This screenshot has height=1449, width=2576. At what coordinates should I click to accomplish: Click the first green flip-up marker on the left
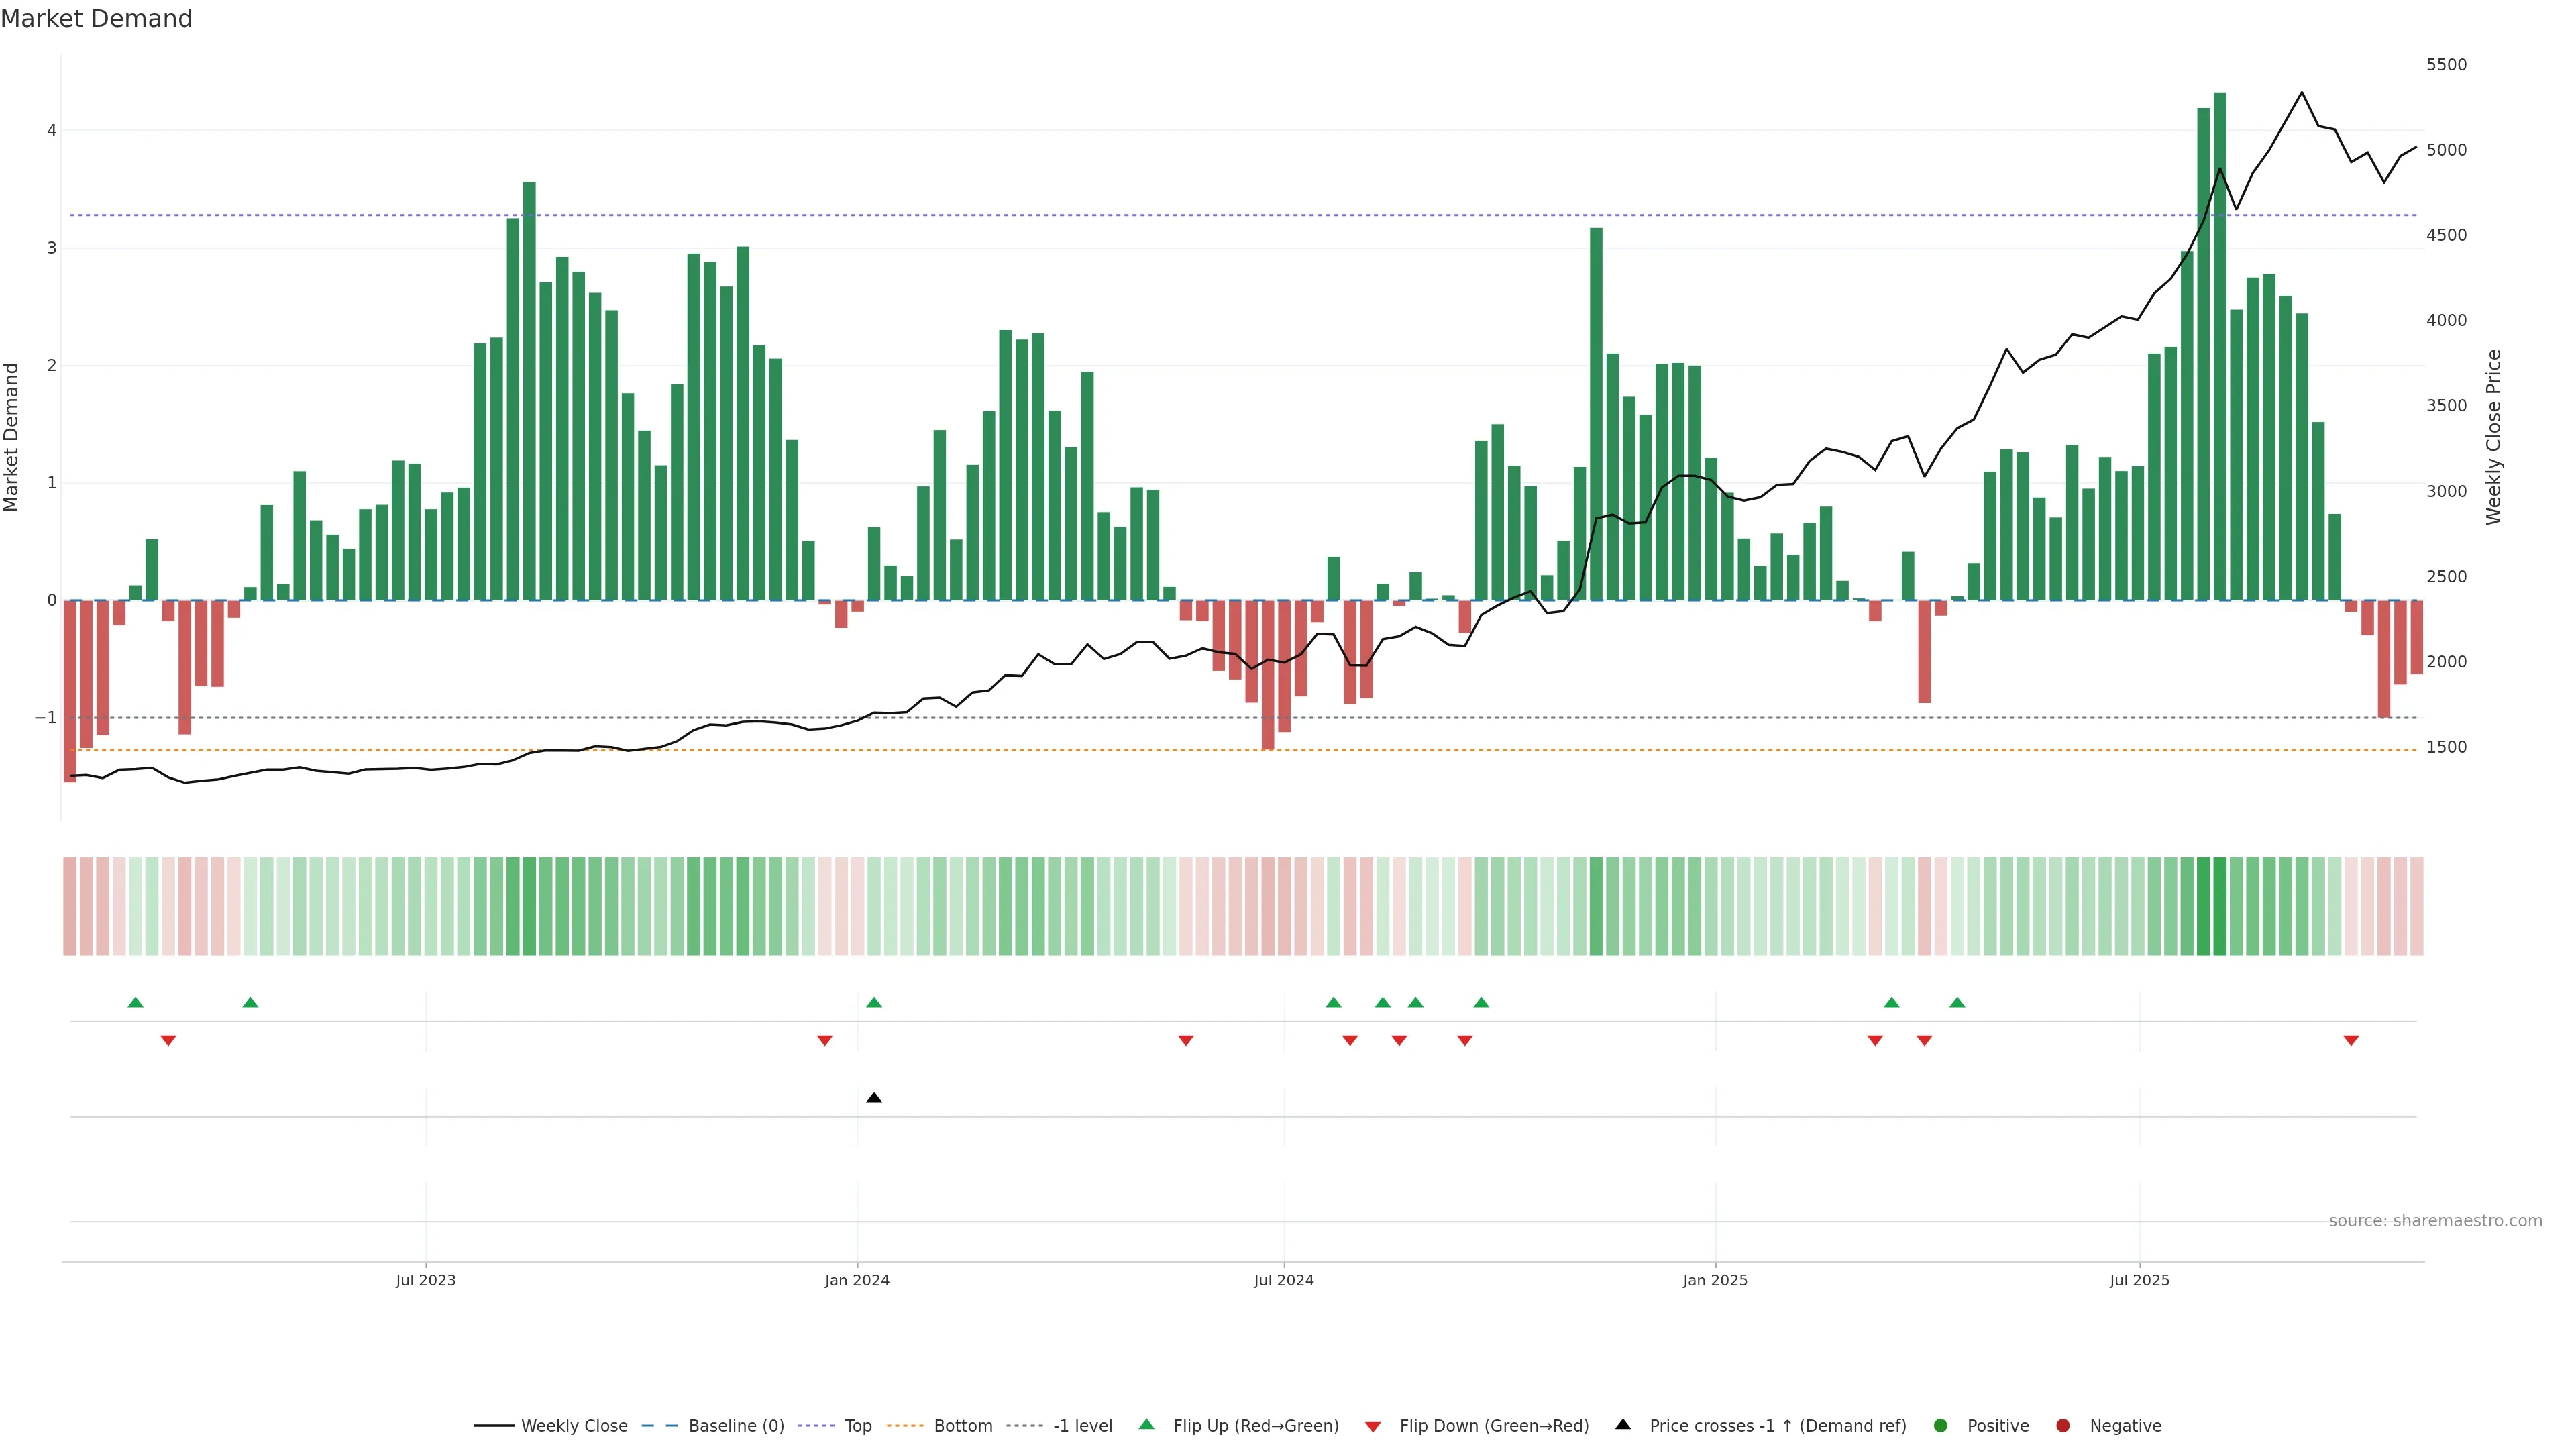pyautogui.click(x=136, y=1002)
